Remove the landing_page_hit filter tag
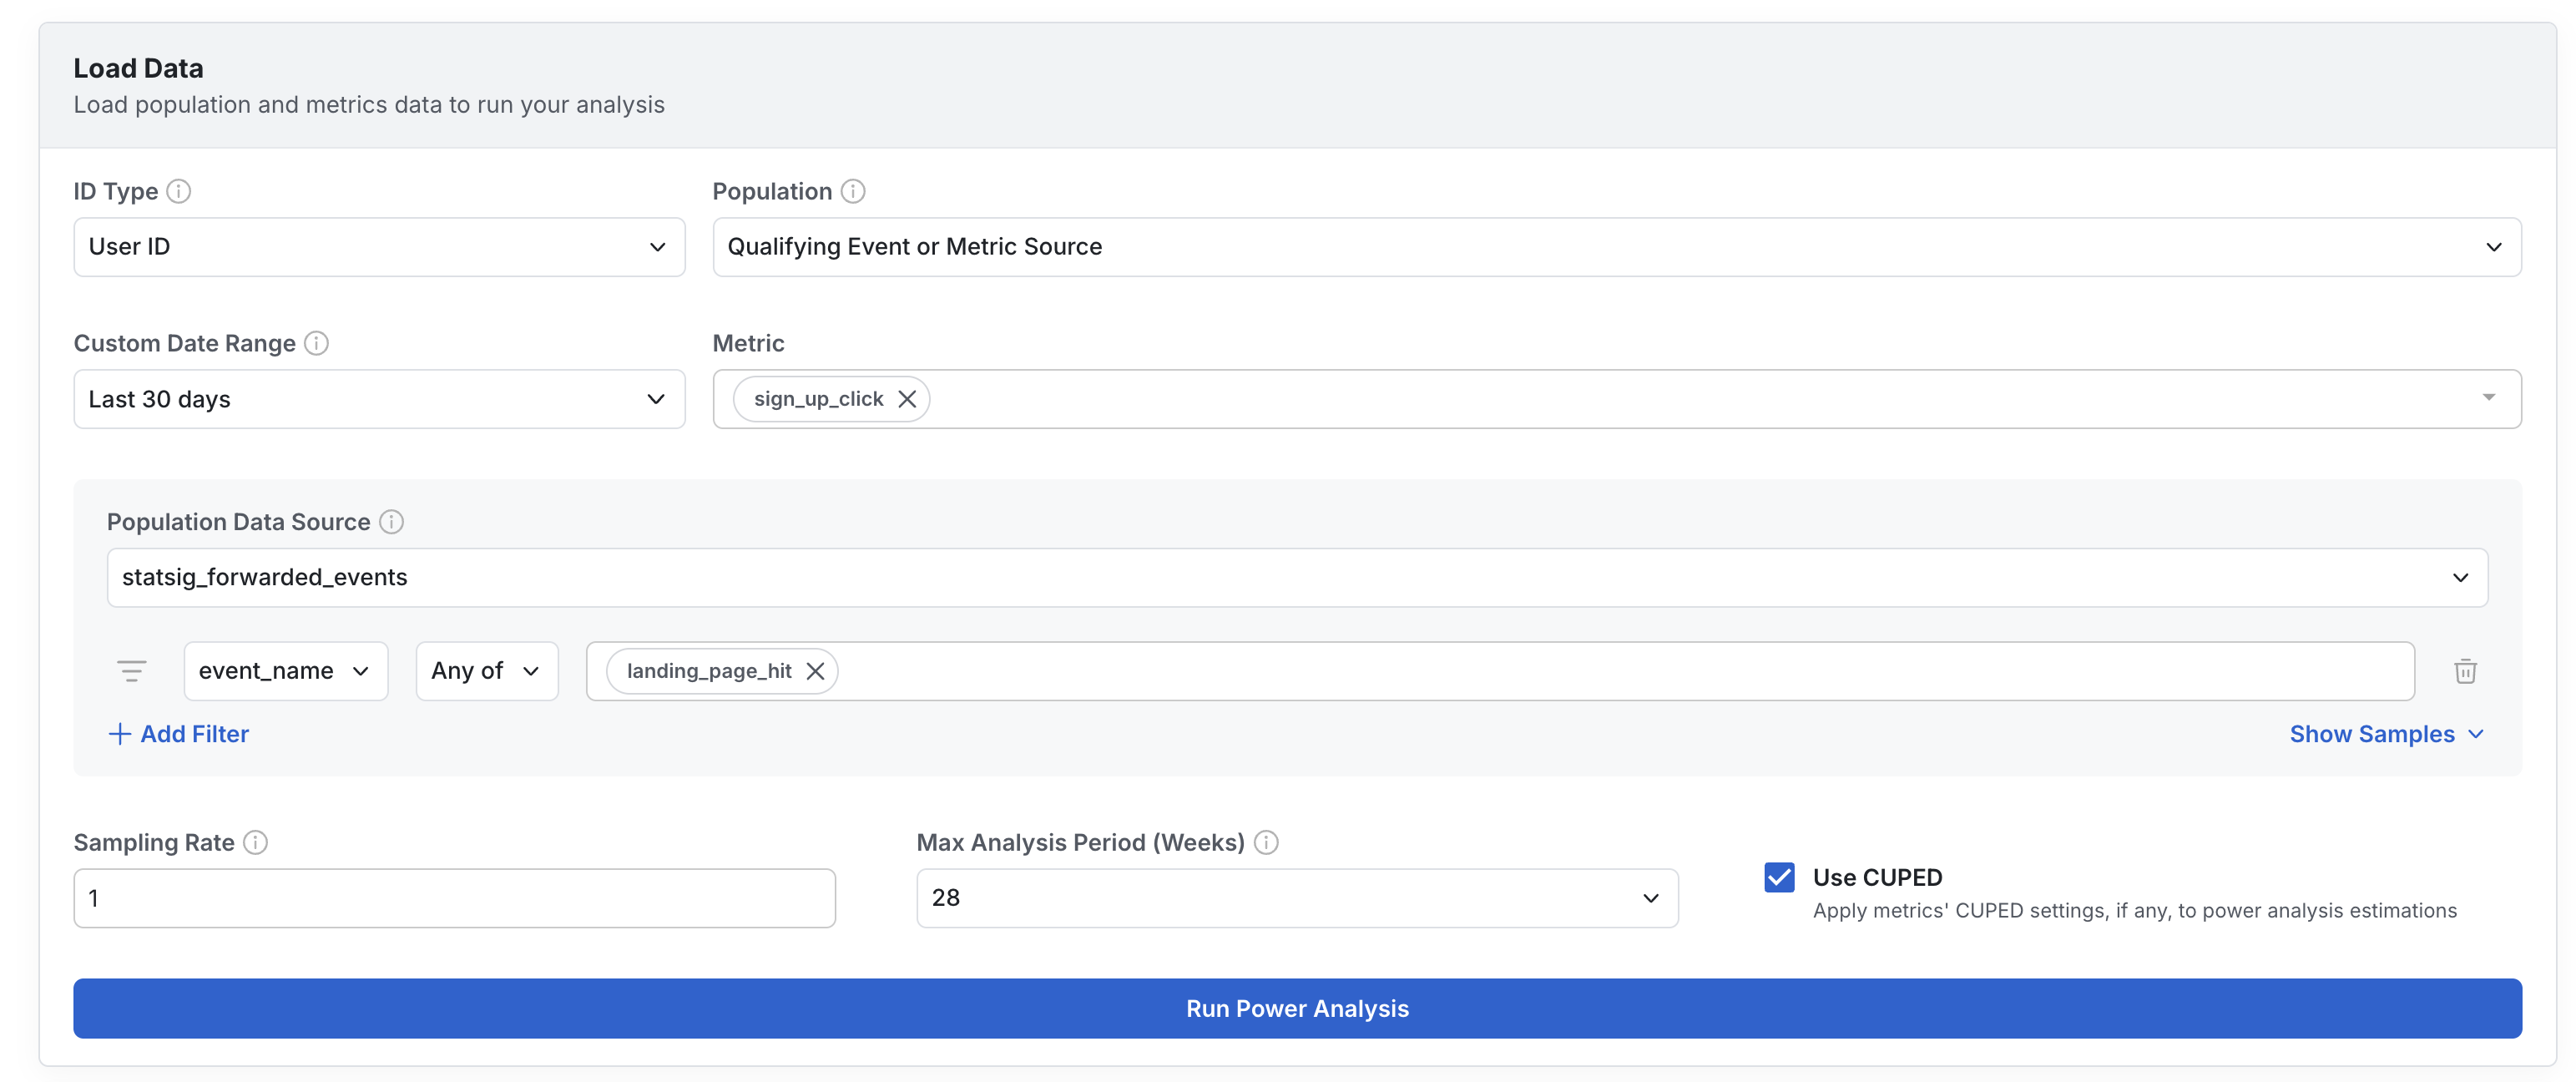The height and width of the screenshot is (1082, 2576). [815, 671]
